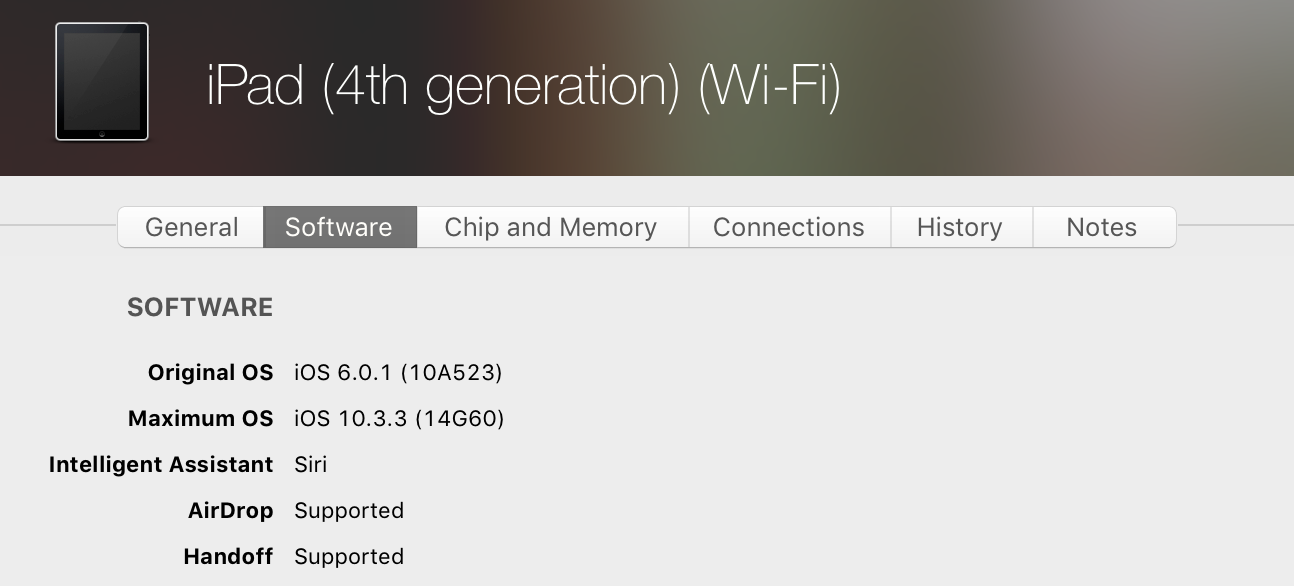Select the Supported value next to AirDrop
This screenshot has width=1294, height=586.
coord(349,511)
